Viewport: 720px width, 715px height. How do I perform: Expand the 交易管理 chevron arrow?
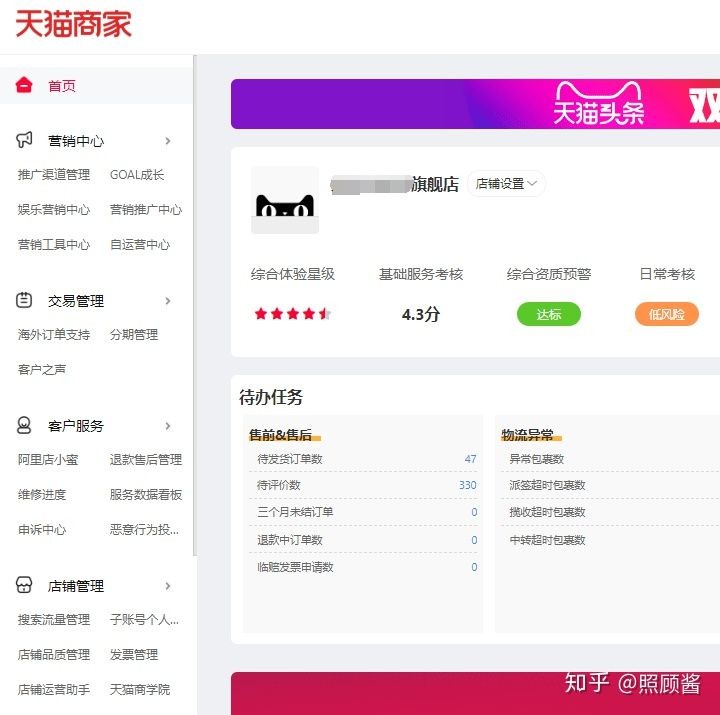(x=168, y=301)
